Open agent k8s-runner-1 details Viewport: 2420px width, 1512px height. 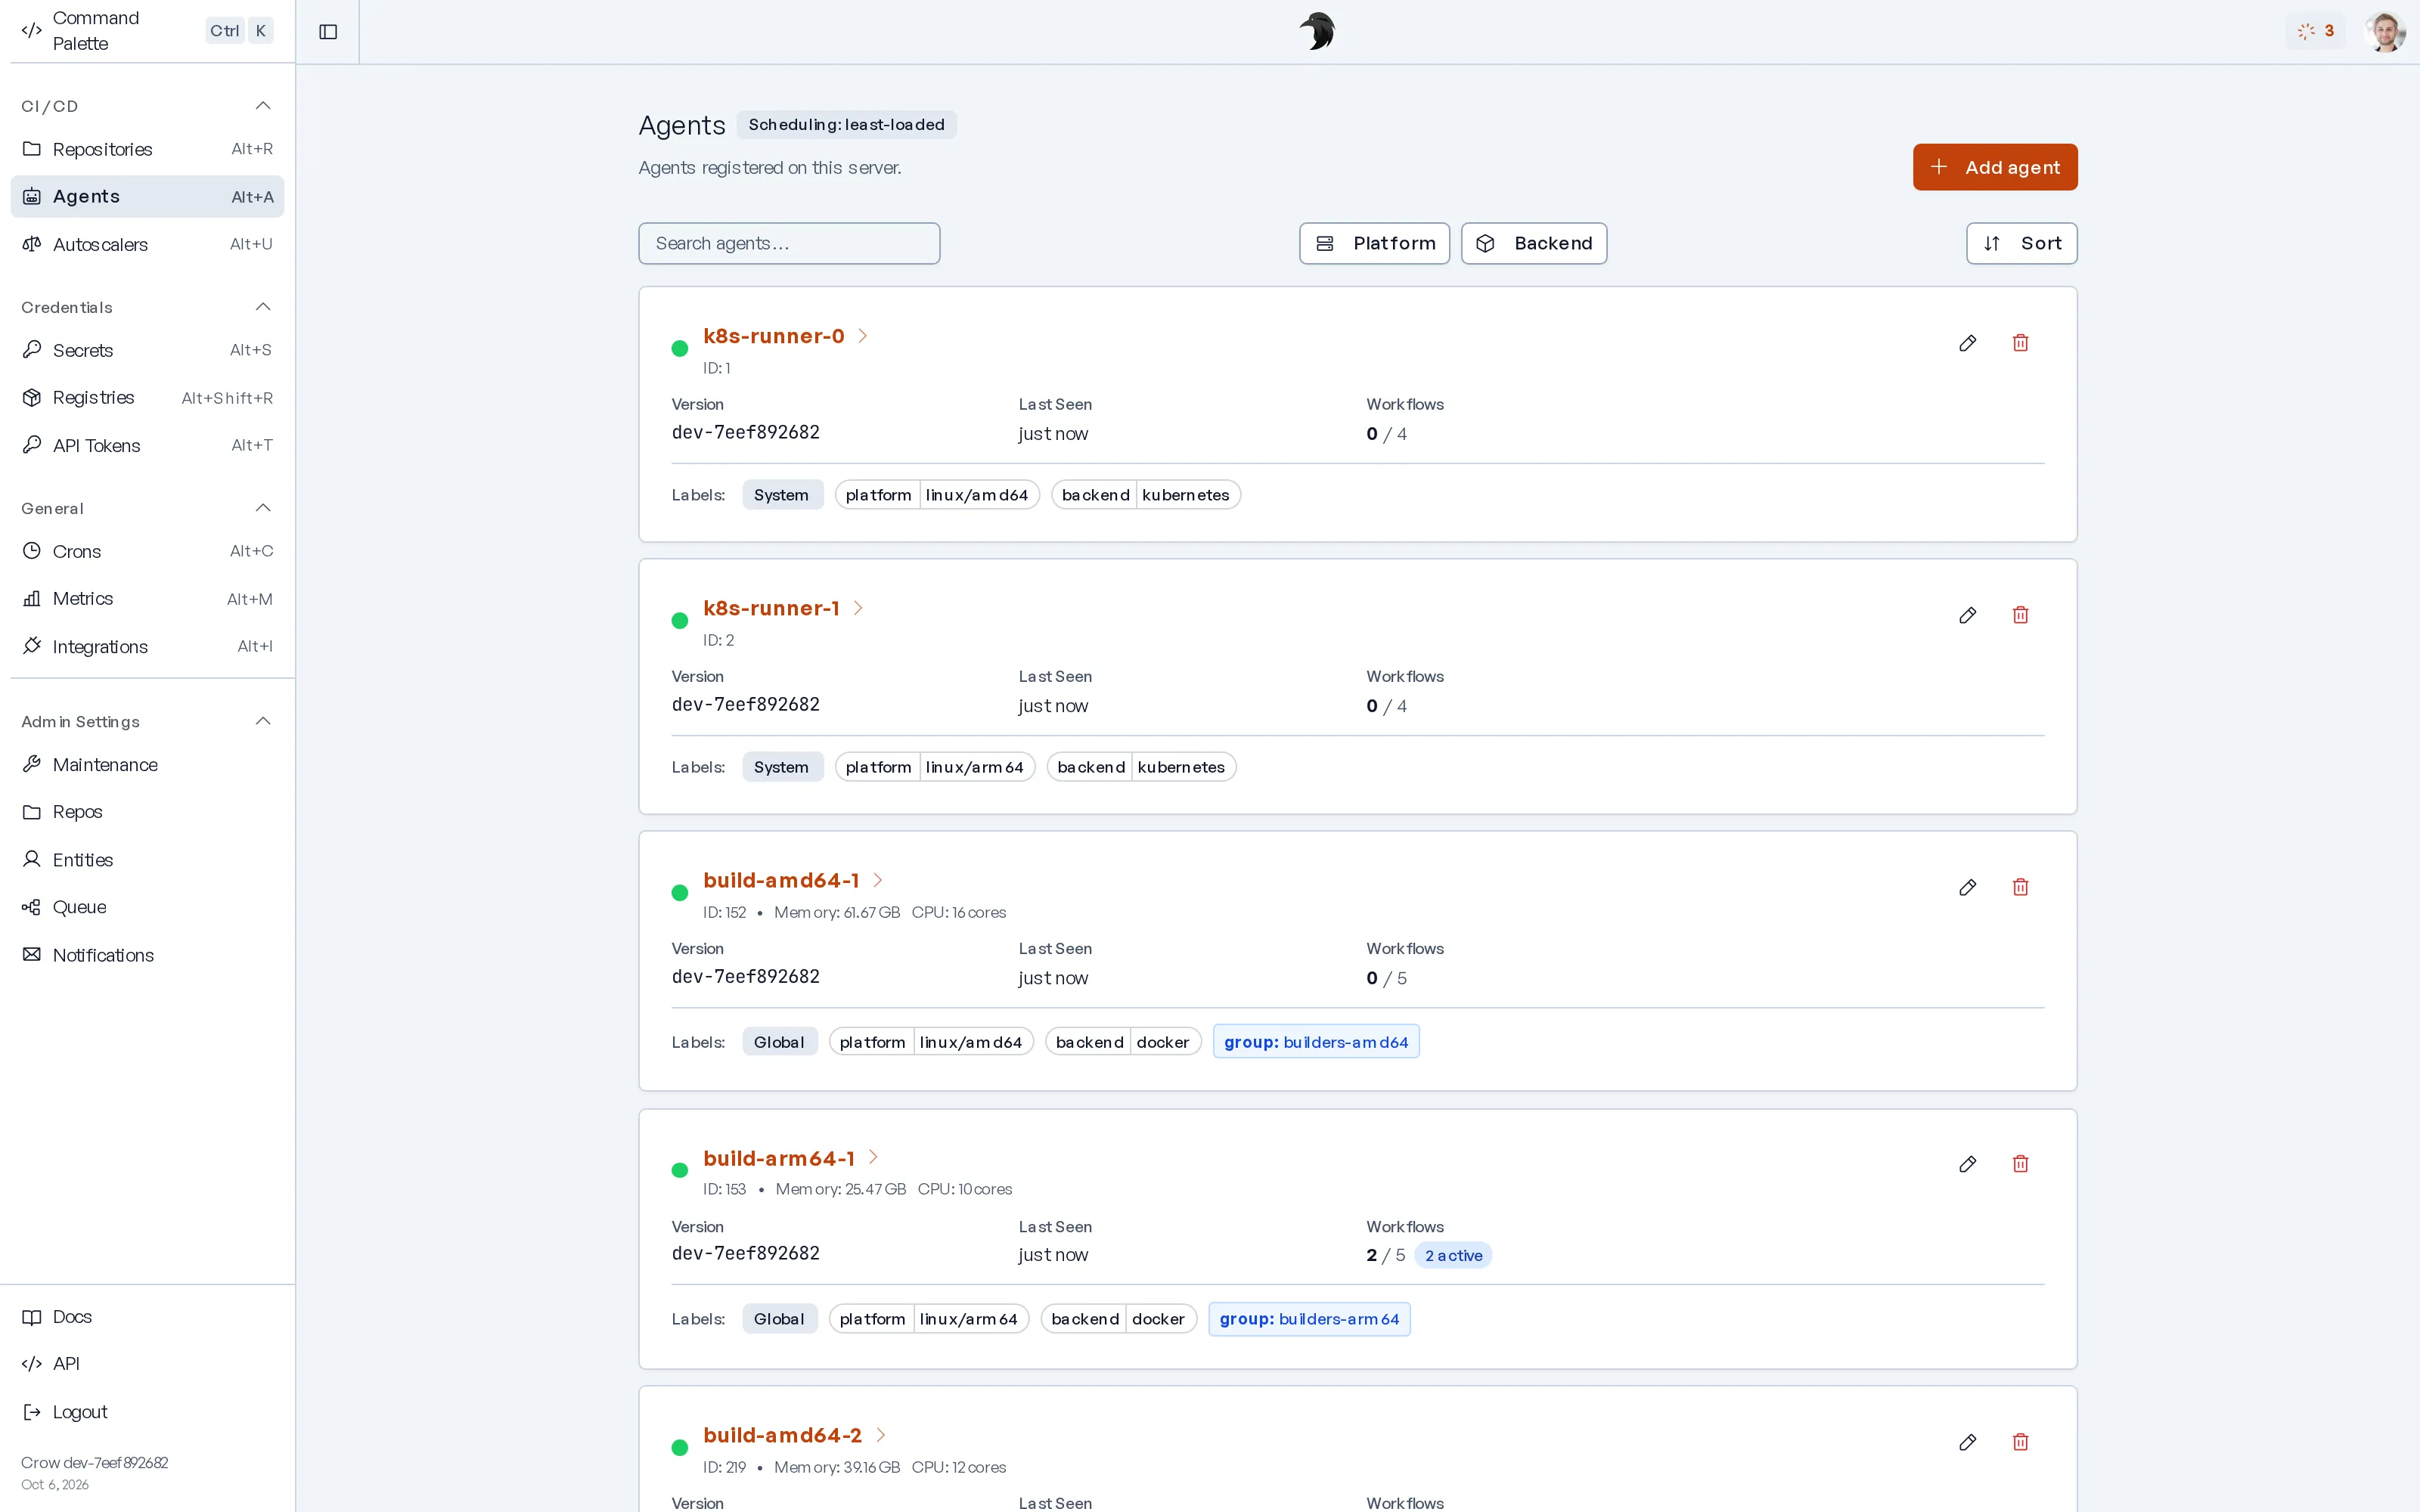pyautogui.click(x=771, y=608)
